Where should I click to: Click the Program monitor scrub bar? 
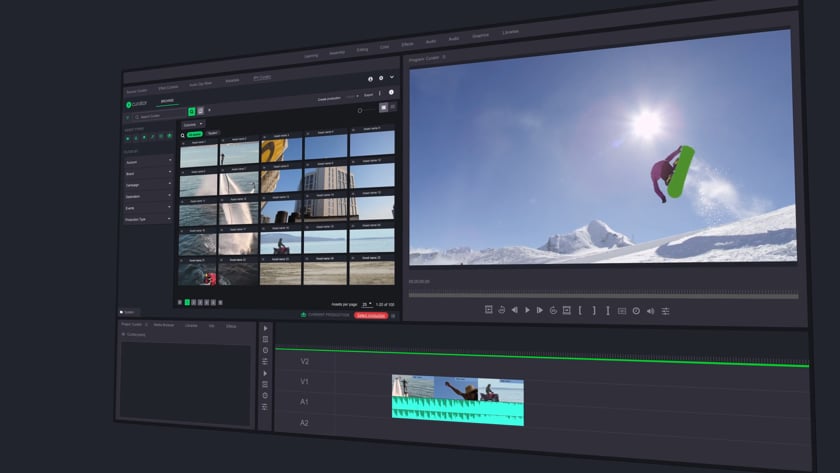(603, 295)
